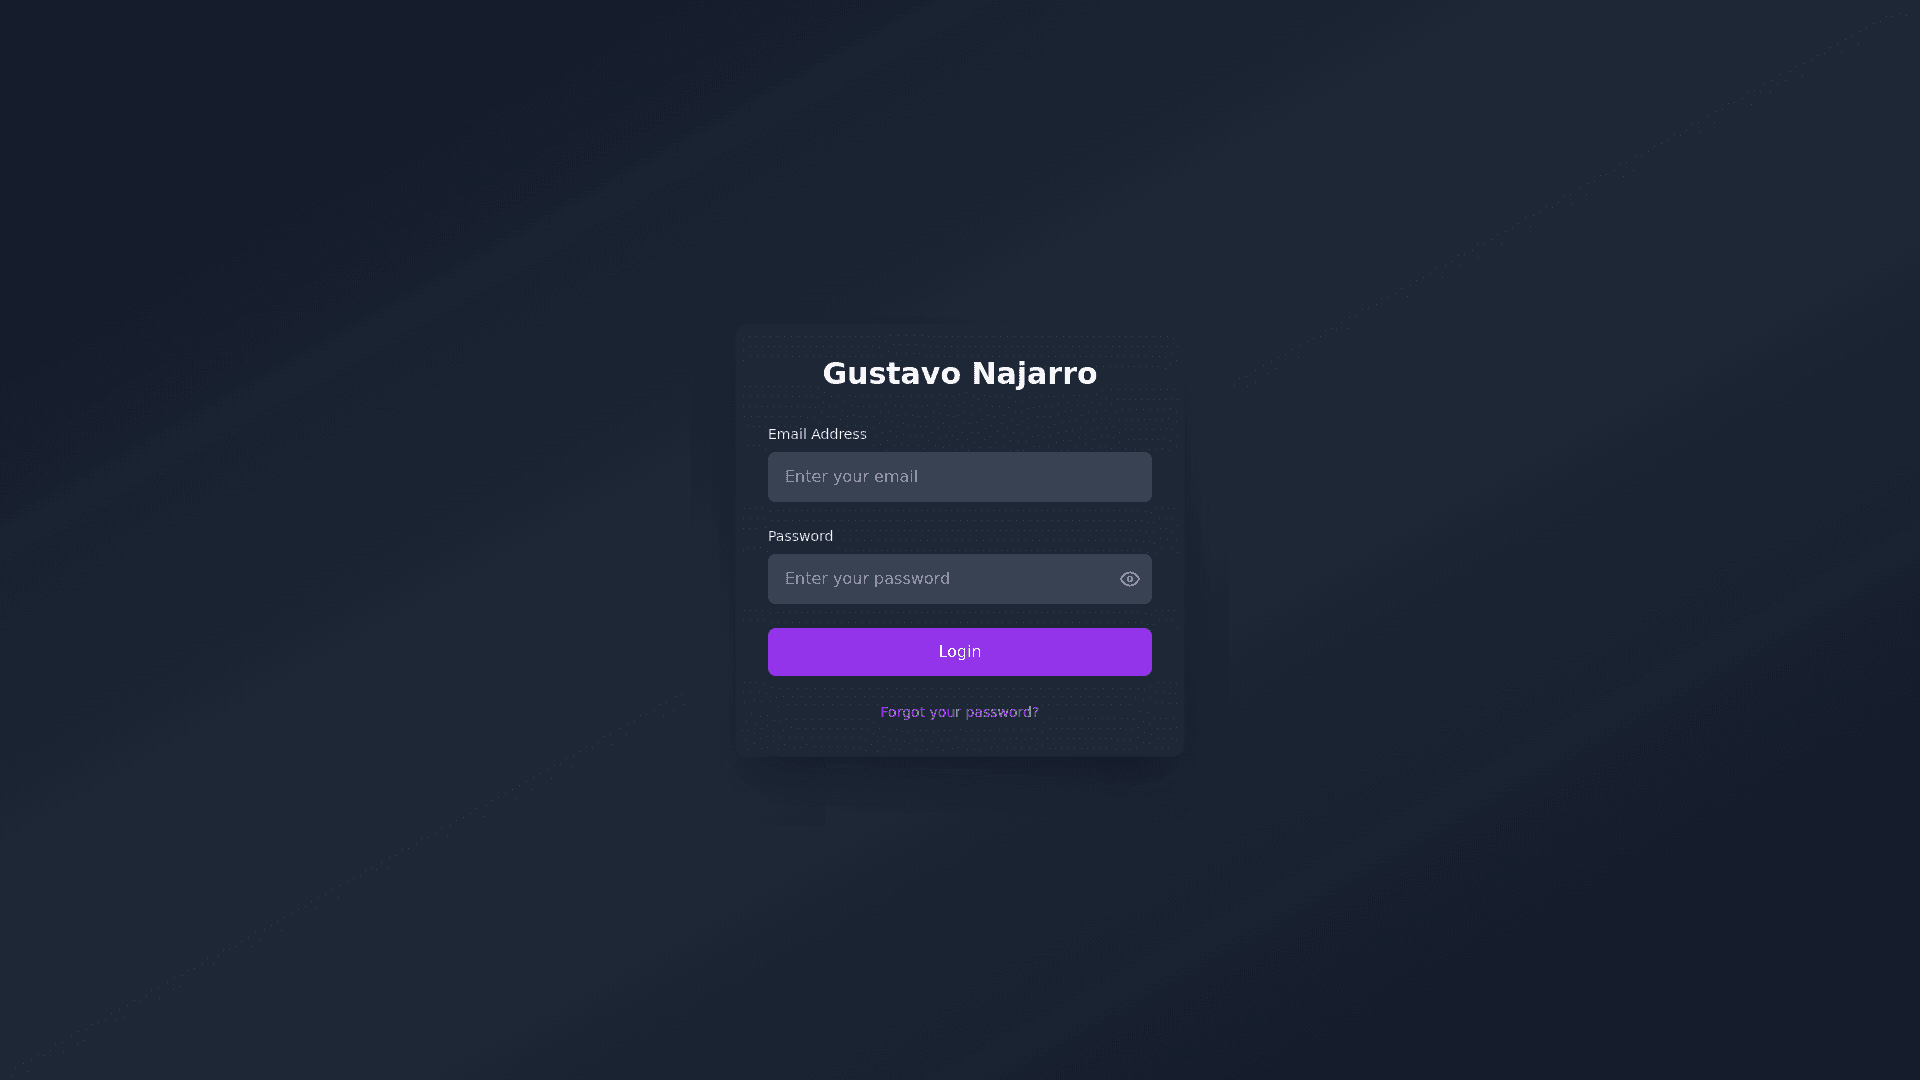Reveal typed password with the eye toggle

pos(1129,579)
